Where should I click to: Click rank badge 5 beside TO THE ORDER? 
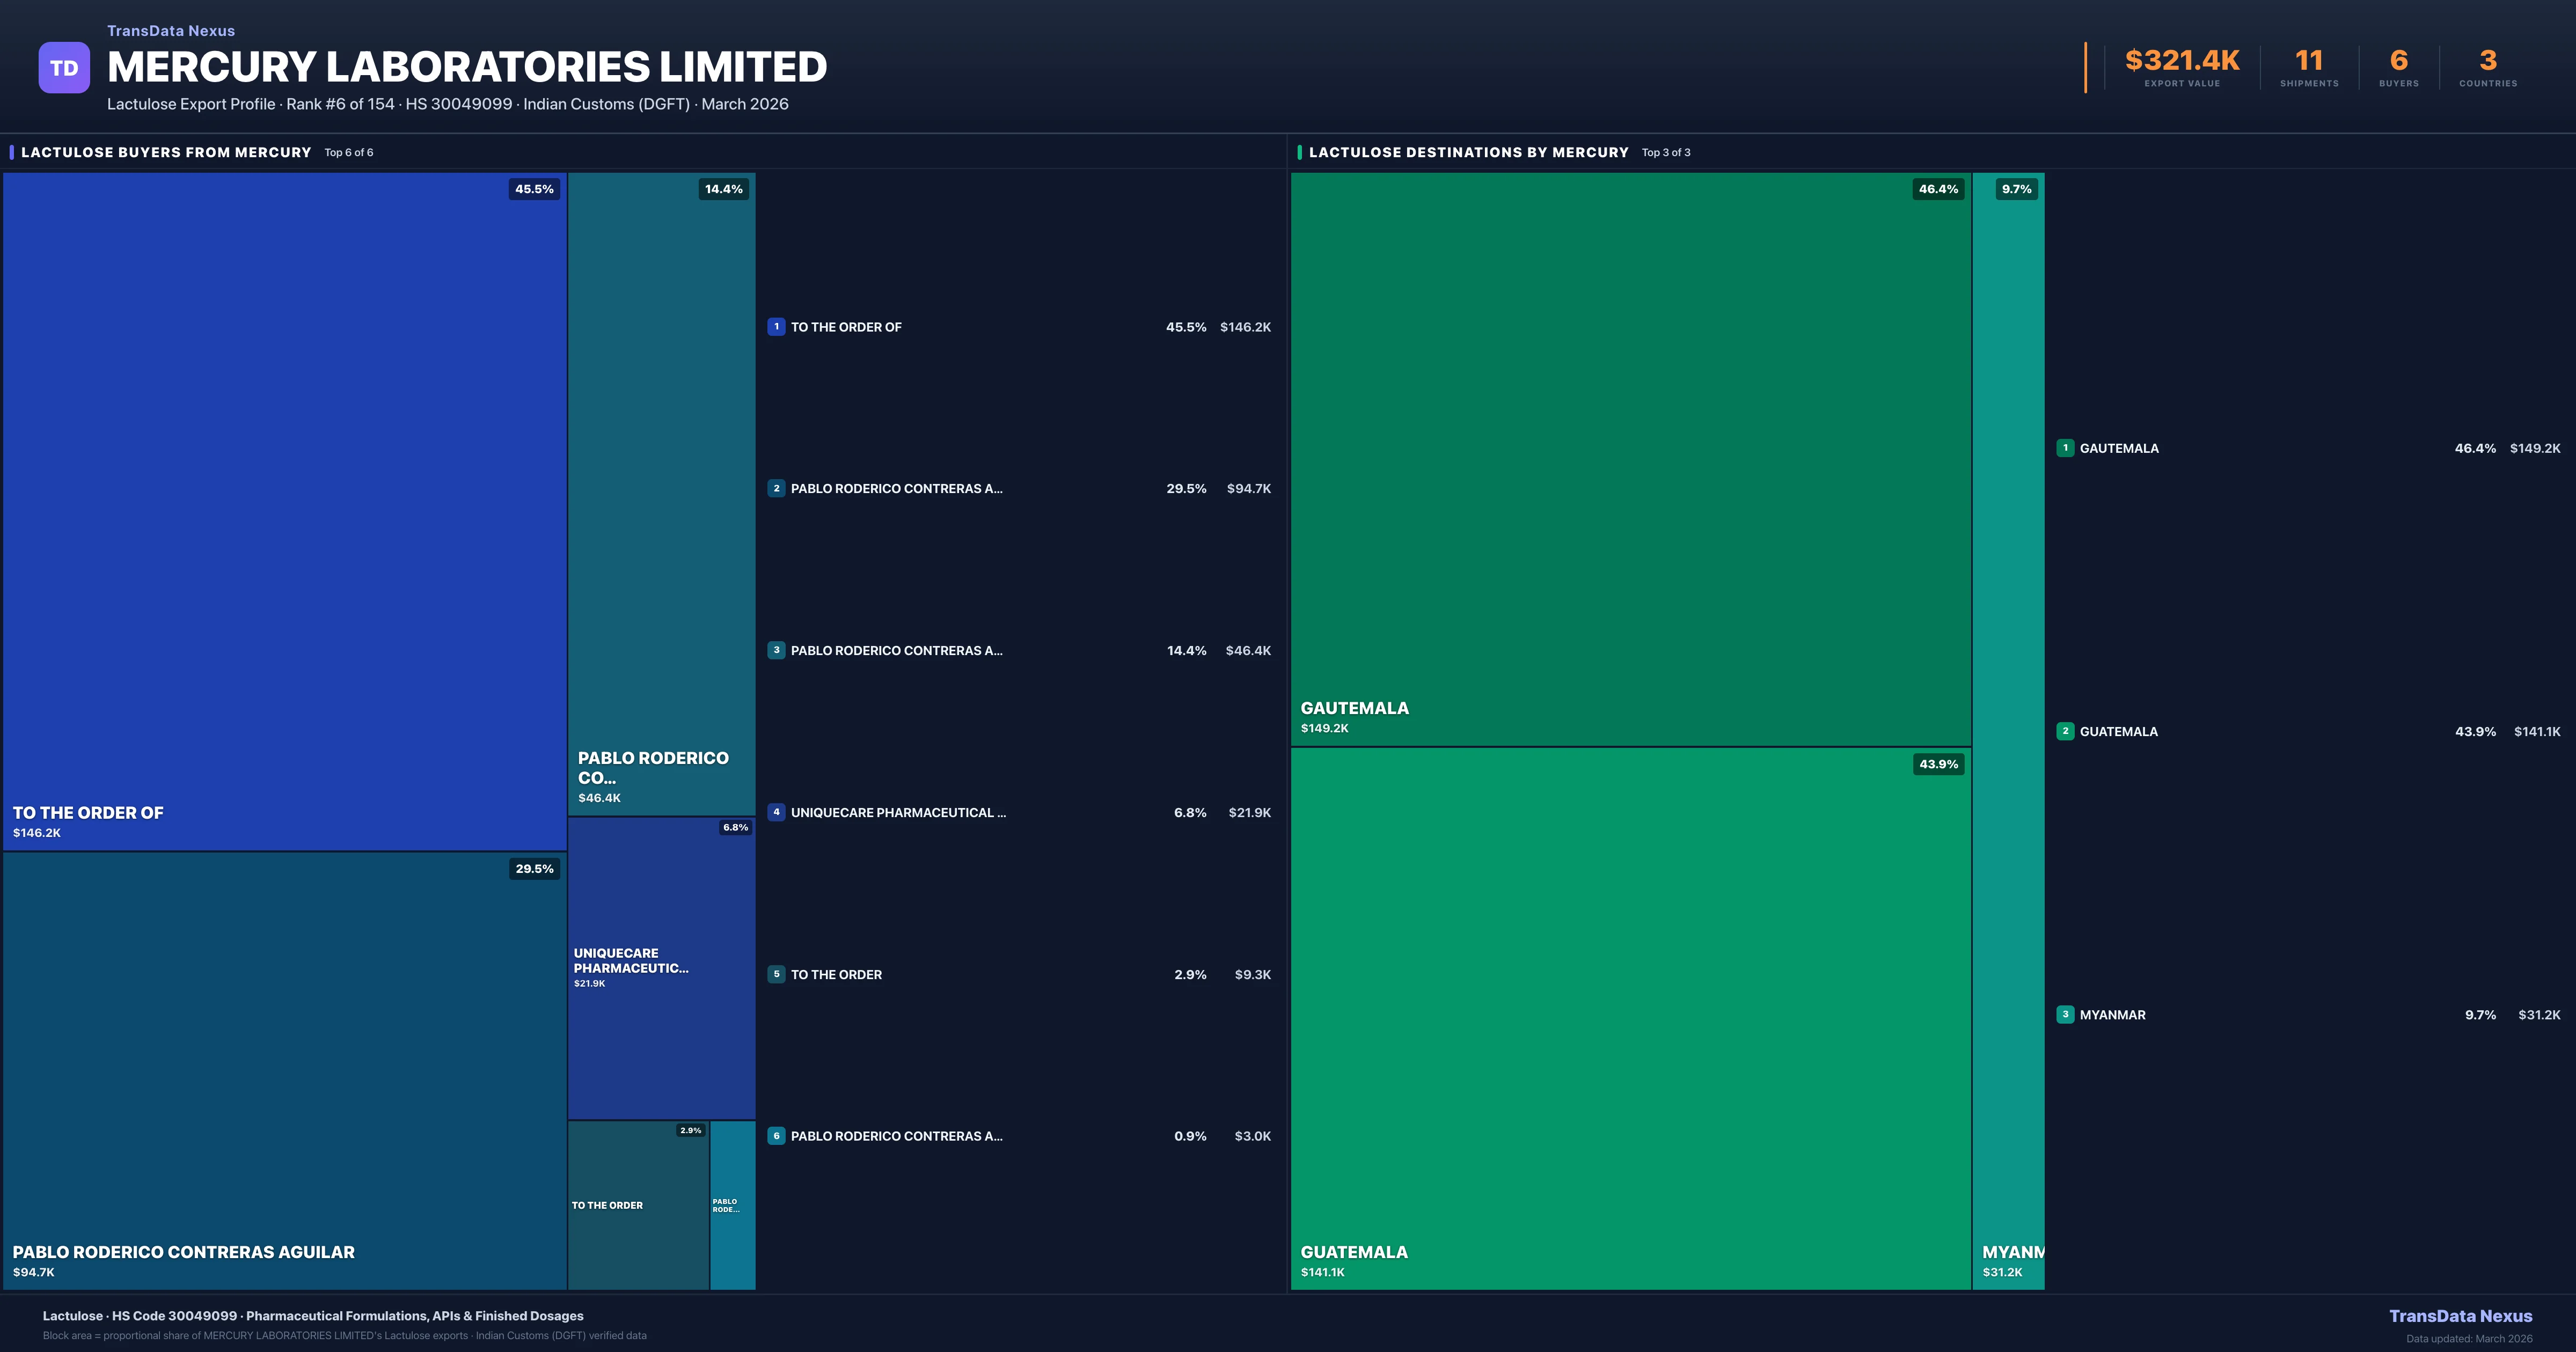[x=776, y=974]
